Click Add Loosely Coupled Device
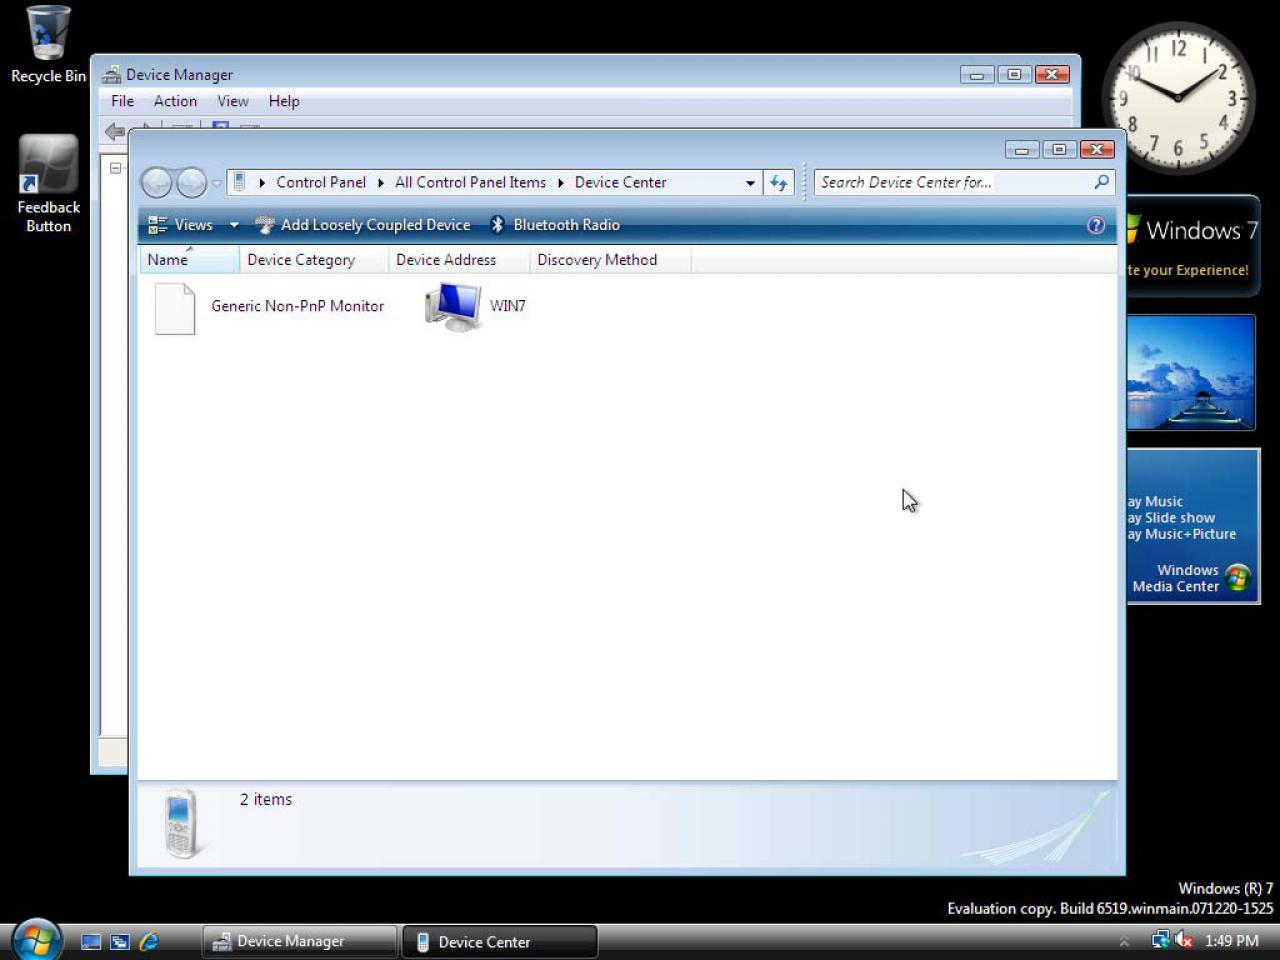This screenshot has height=960, width=1280. click(x=362, y=225)
